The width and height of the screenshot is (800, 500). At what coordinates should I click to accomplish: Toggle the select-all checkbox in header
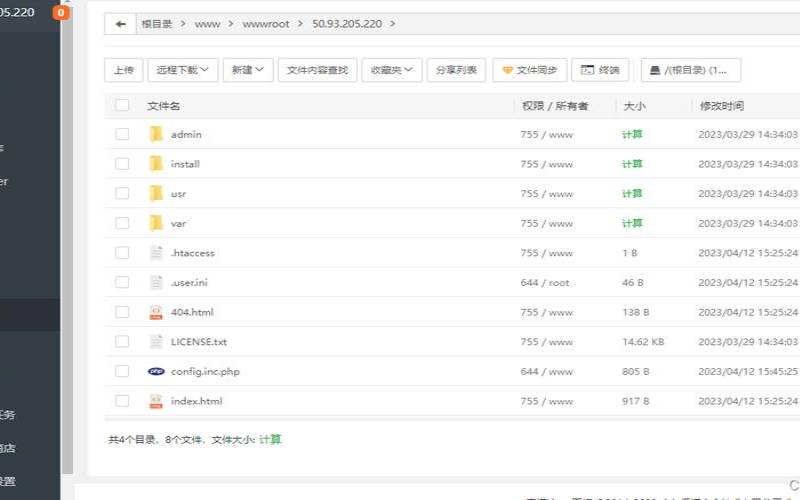(x=122, y=105)
